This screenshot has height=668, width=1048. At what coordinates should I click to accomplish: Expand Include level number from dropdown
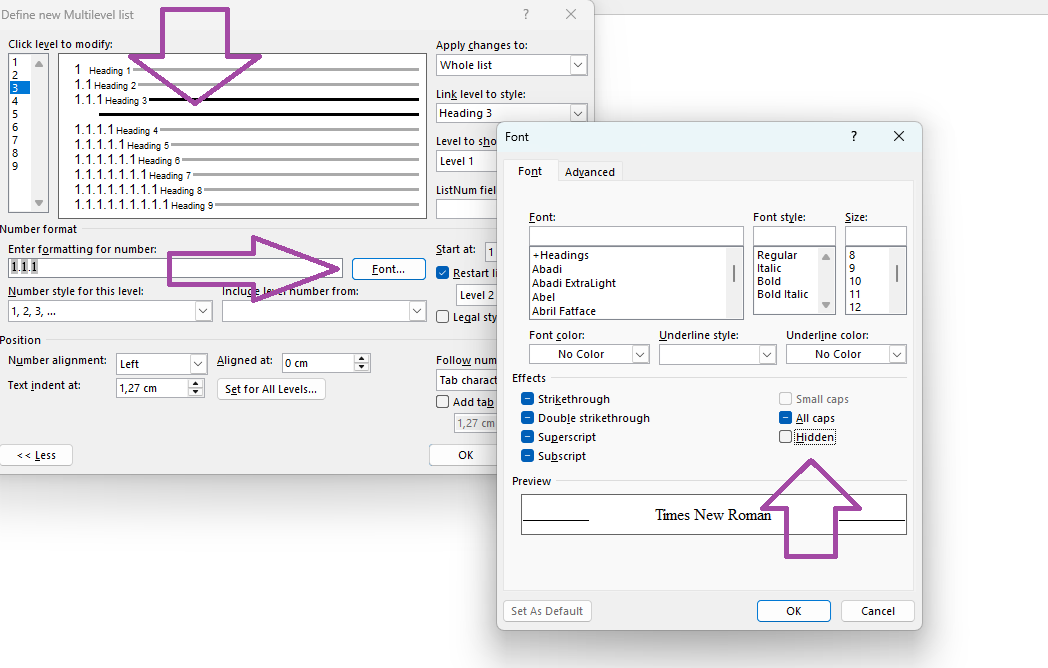point(417,311)
